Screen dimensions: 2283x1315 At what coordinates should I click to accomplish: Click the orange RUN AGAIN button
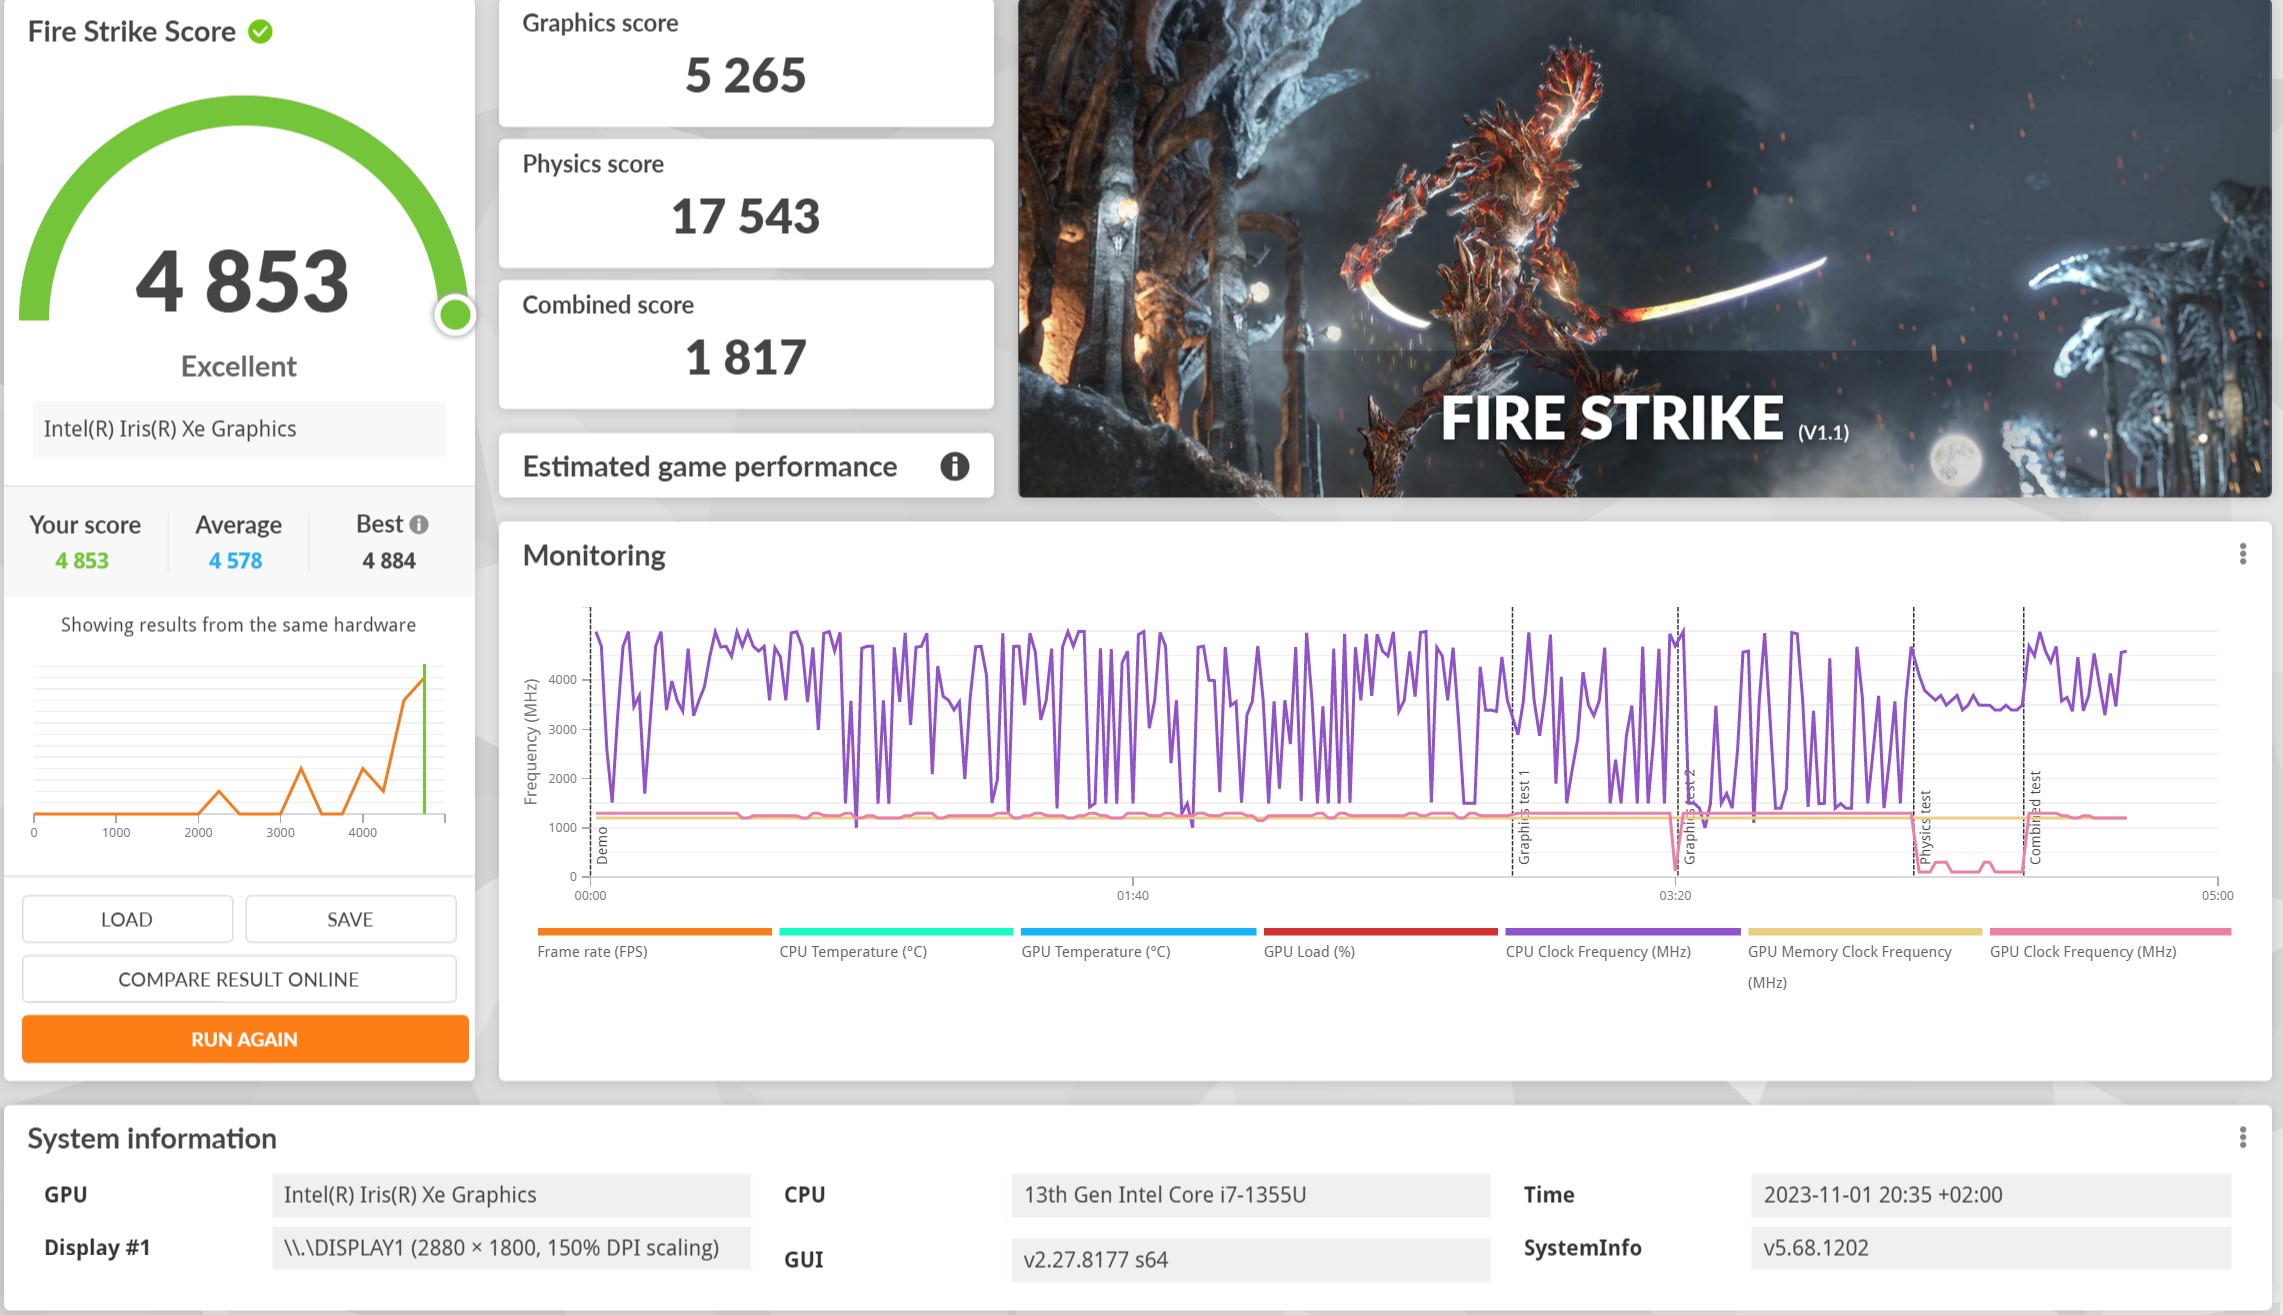[245, 1039]
